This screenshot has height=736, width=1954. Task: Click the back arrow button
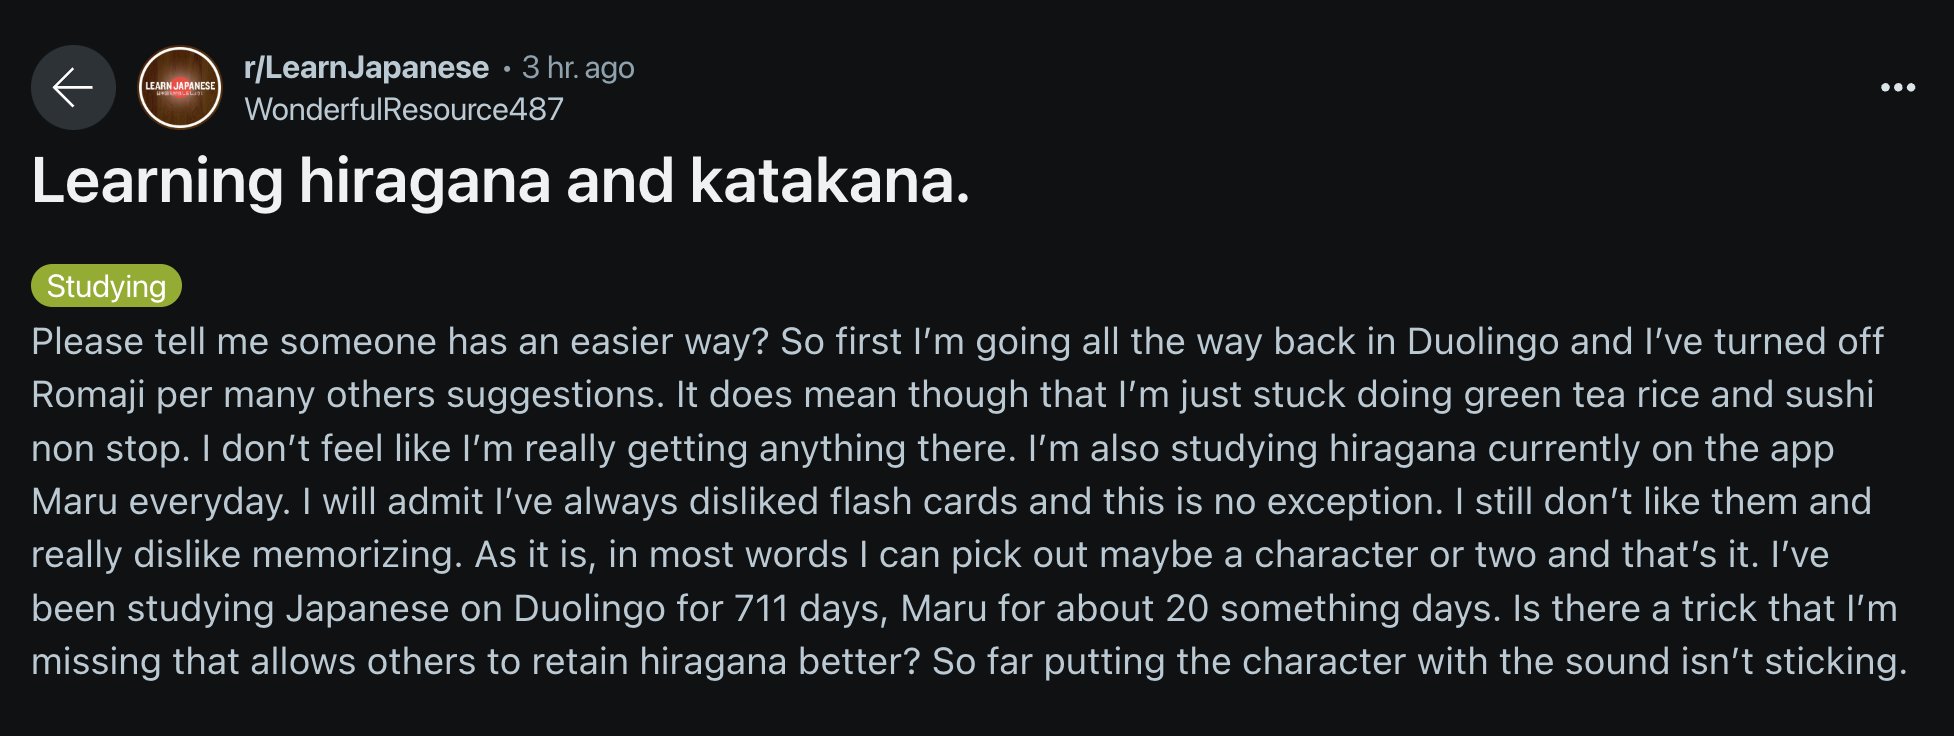[73, 88]
